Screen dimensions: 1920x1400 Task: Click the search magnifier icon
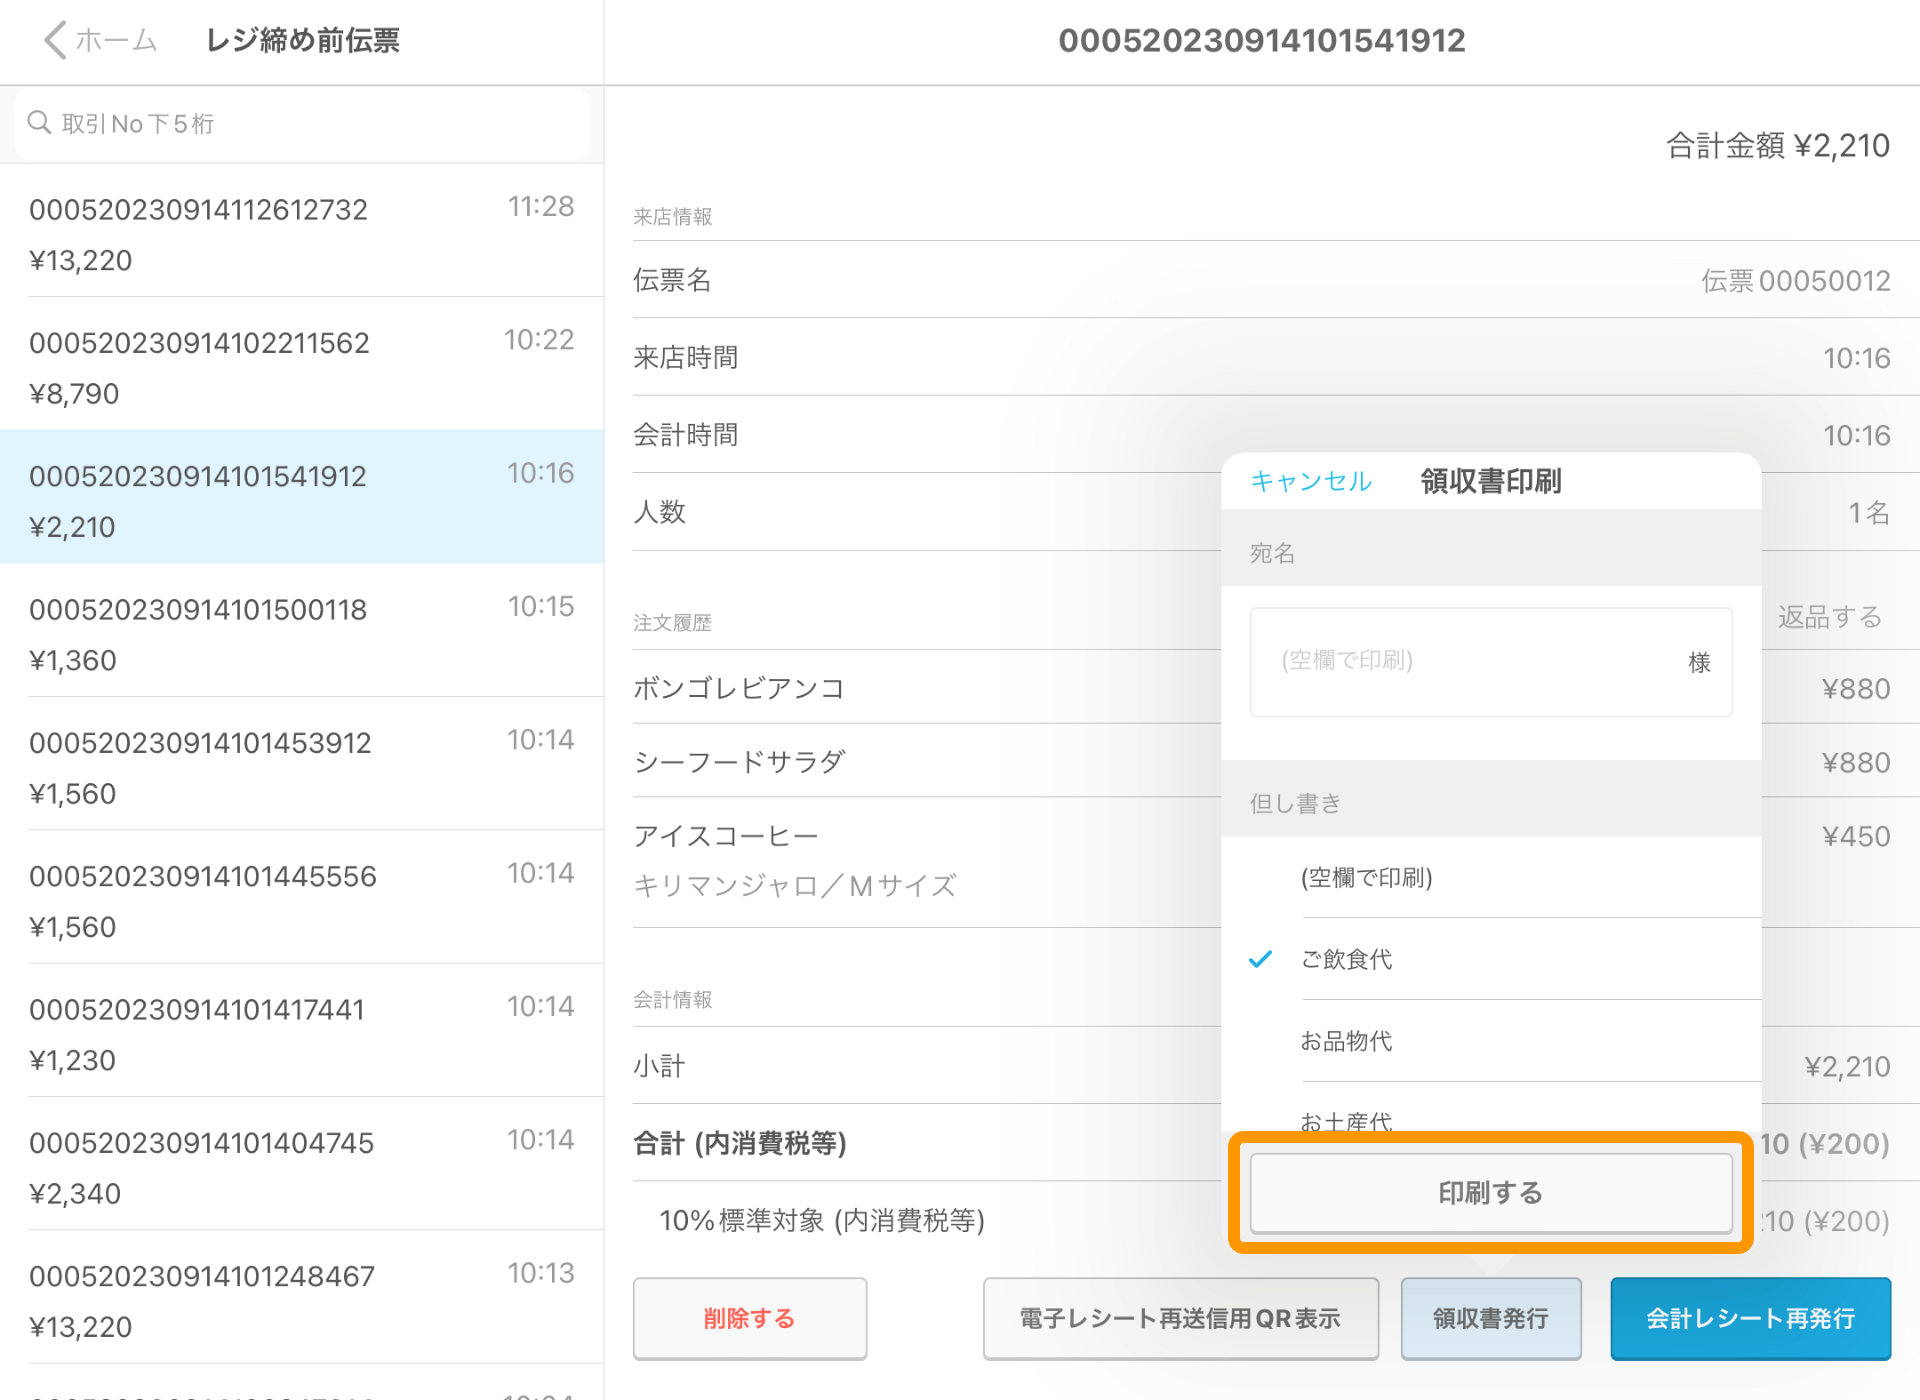pyautogui.click(x=39, y=123)
